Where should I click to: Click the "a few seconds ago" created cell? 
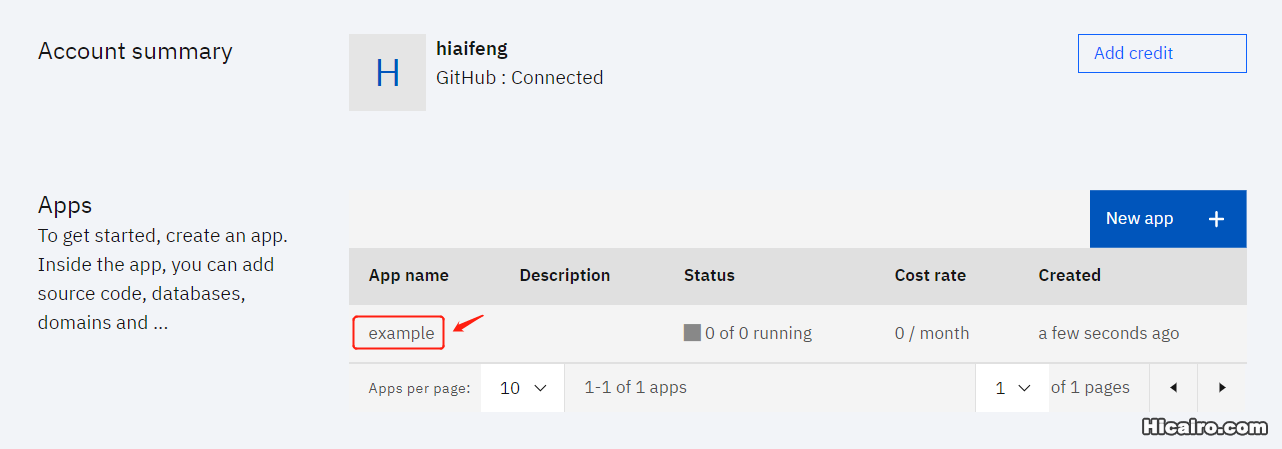click(1108, 333)
